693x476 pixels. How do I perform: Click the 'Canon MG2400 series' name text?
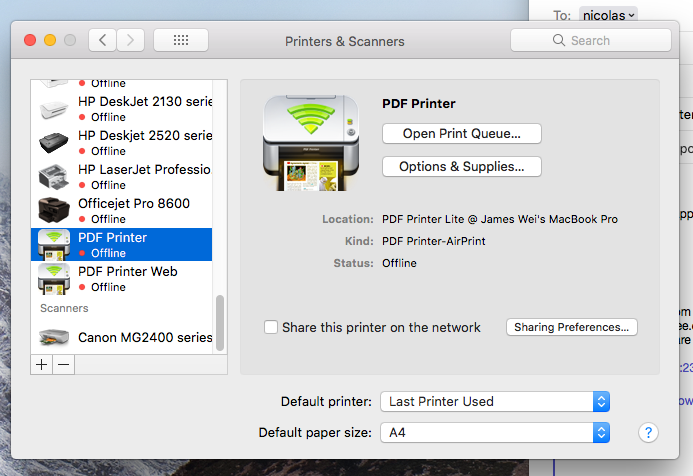[145, 337]
